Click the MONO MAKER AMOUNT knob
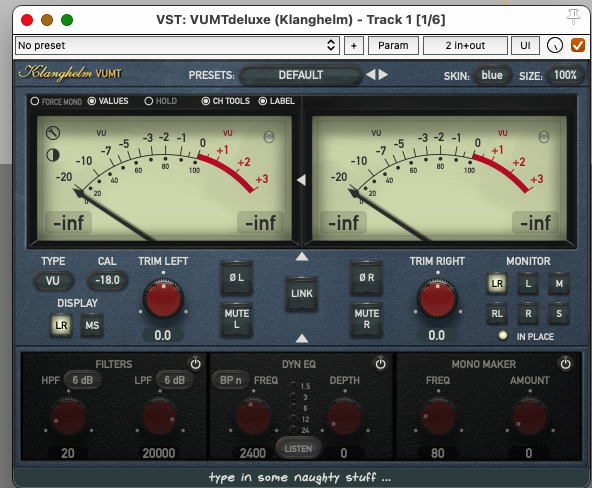Viewport: 592px width, 488px height. pyautogui.click(x=529, y=417)
